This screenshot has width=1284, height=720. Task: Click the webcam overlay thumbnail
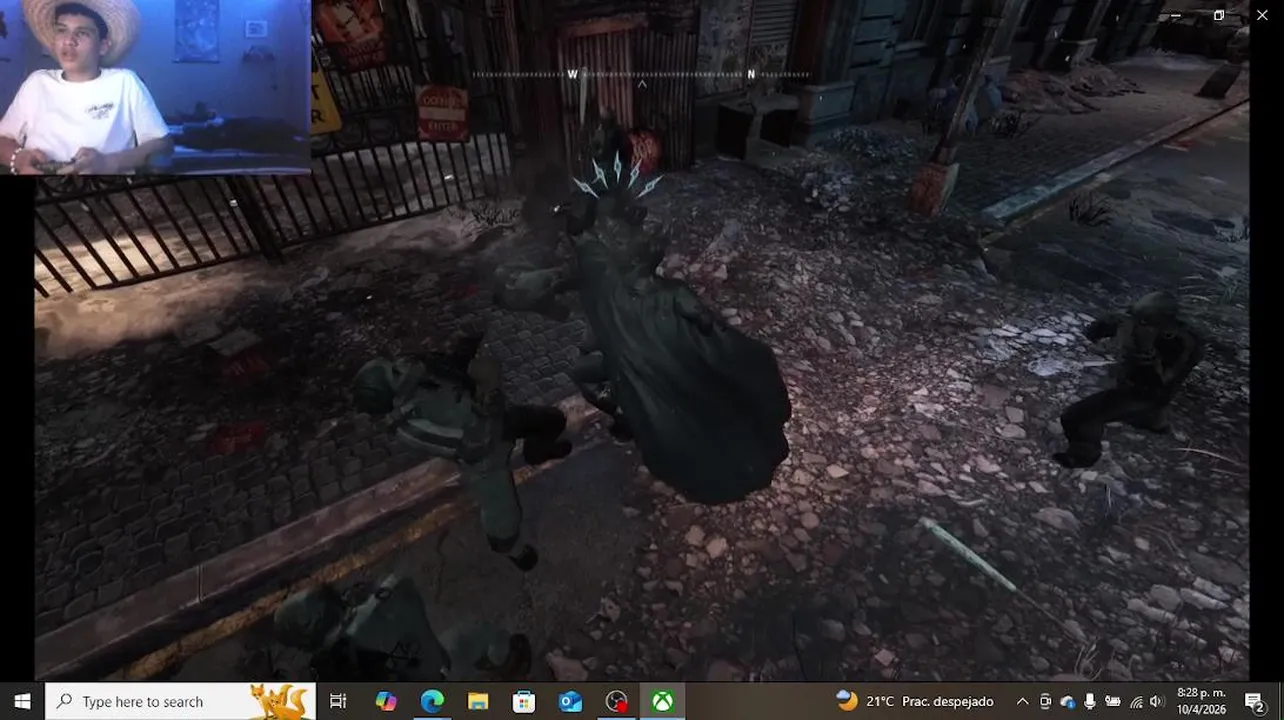click(x=155, y=87)
